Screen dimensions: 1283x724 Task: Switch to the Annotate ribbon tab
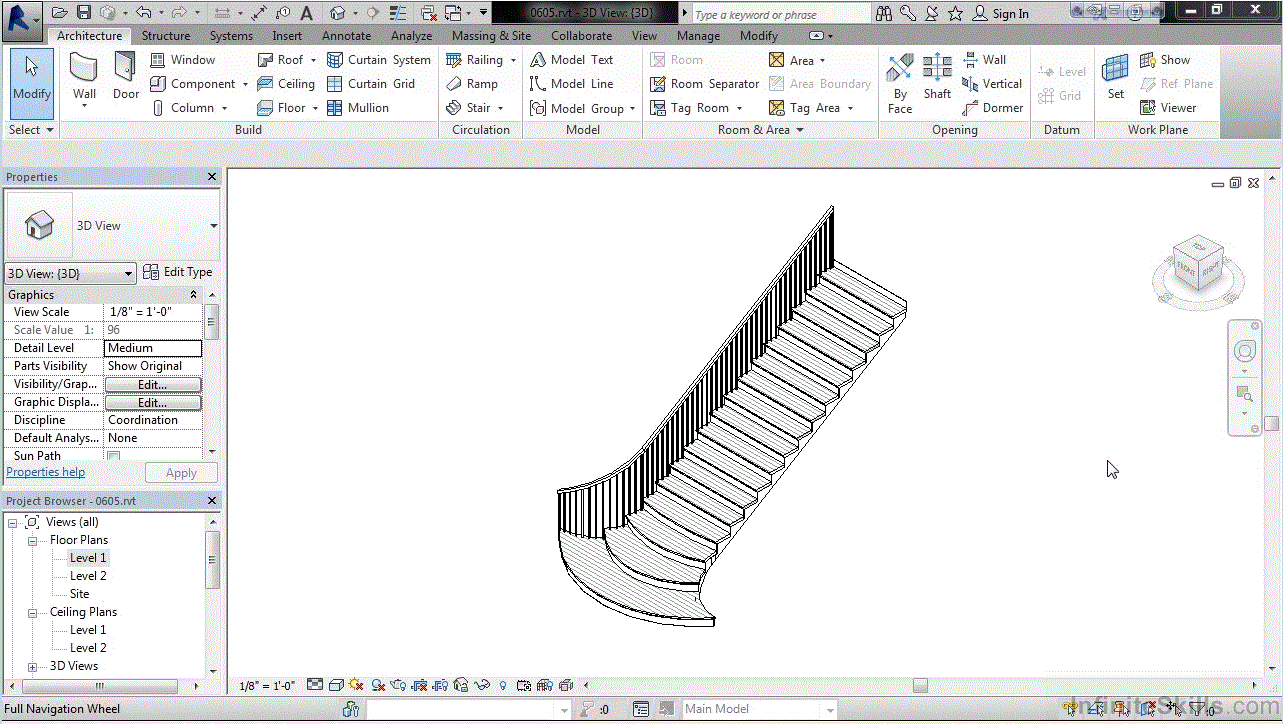point(346,35)
